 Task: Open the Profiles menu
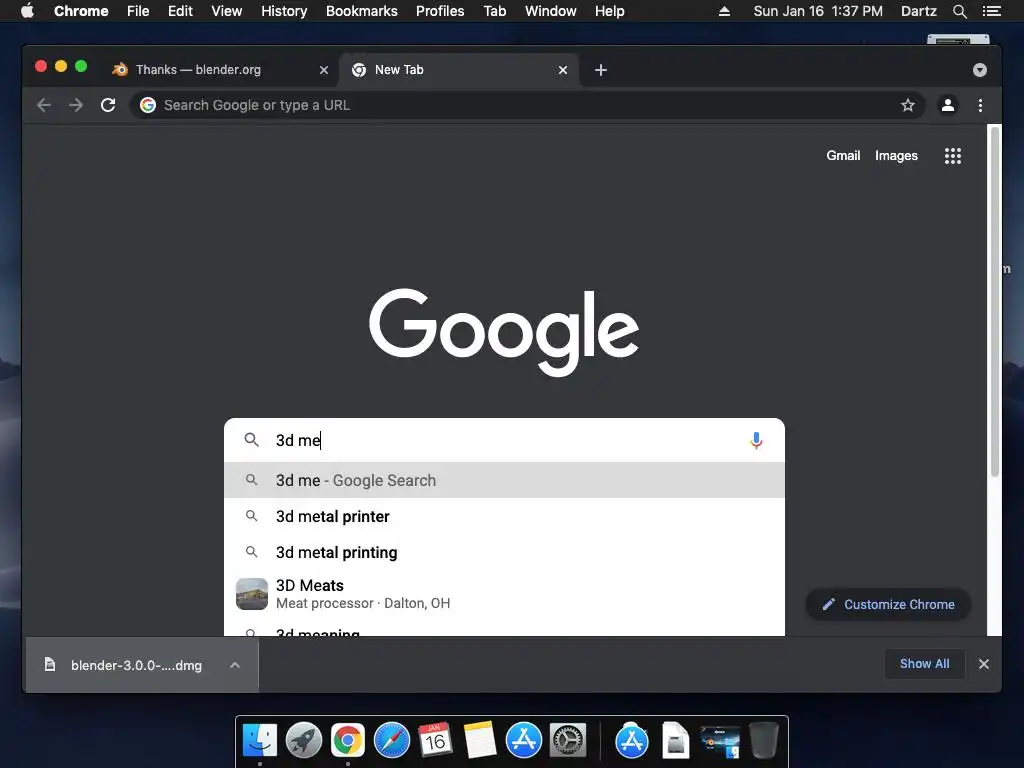coord(440,11)
